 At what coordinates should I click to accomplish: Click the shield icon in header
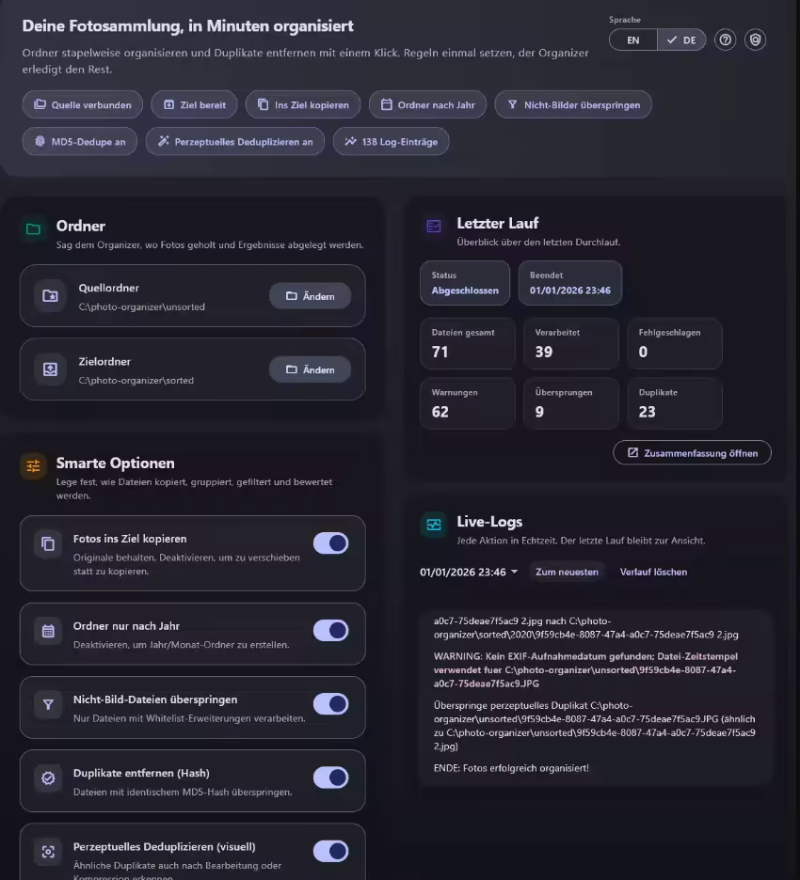point(755,40)
